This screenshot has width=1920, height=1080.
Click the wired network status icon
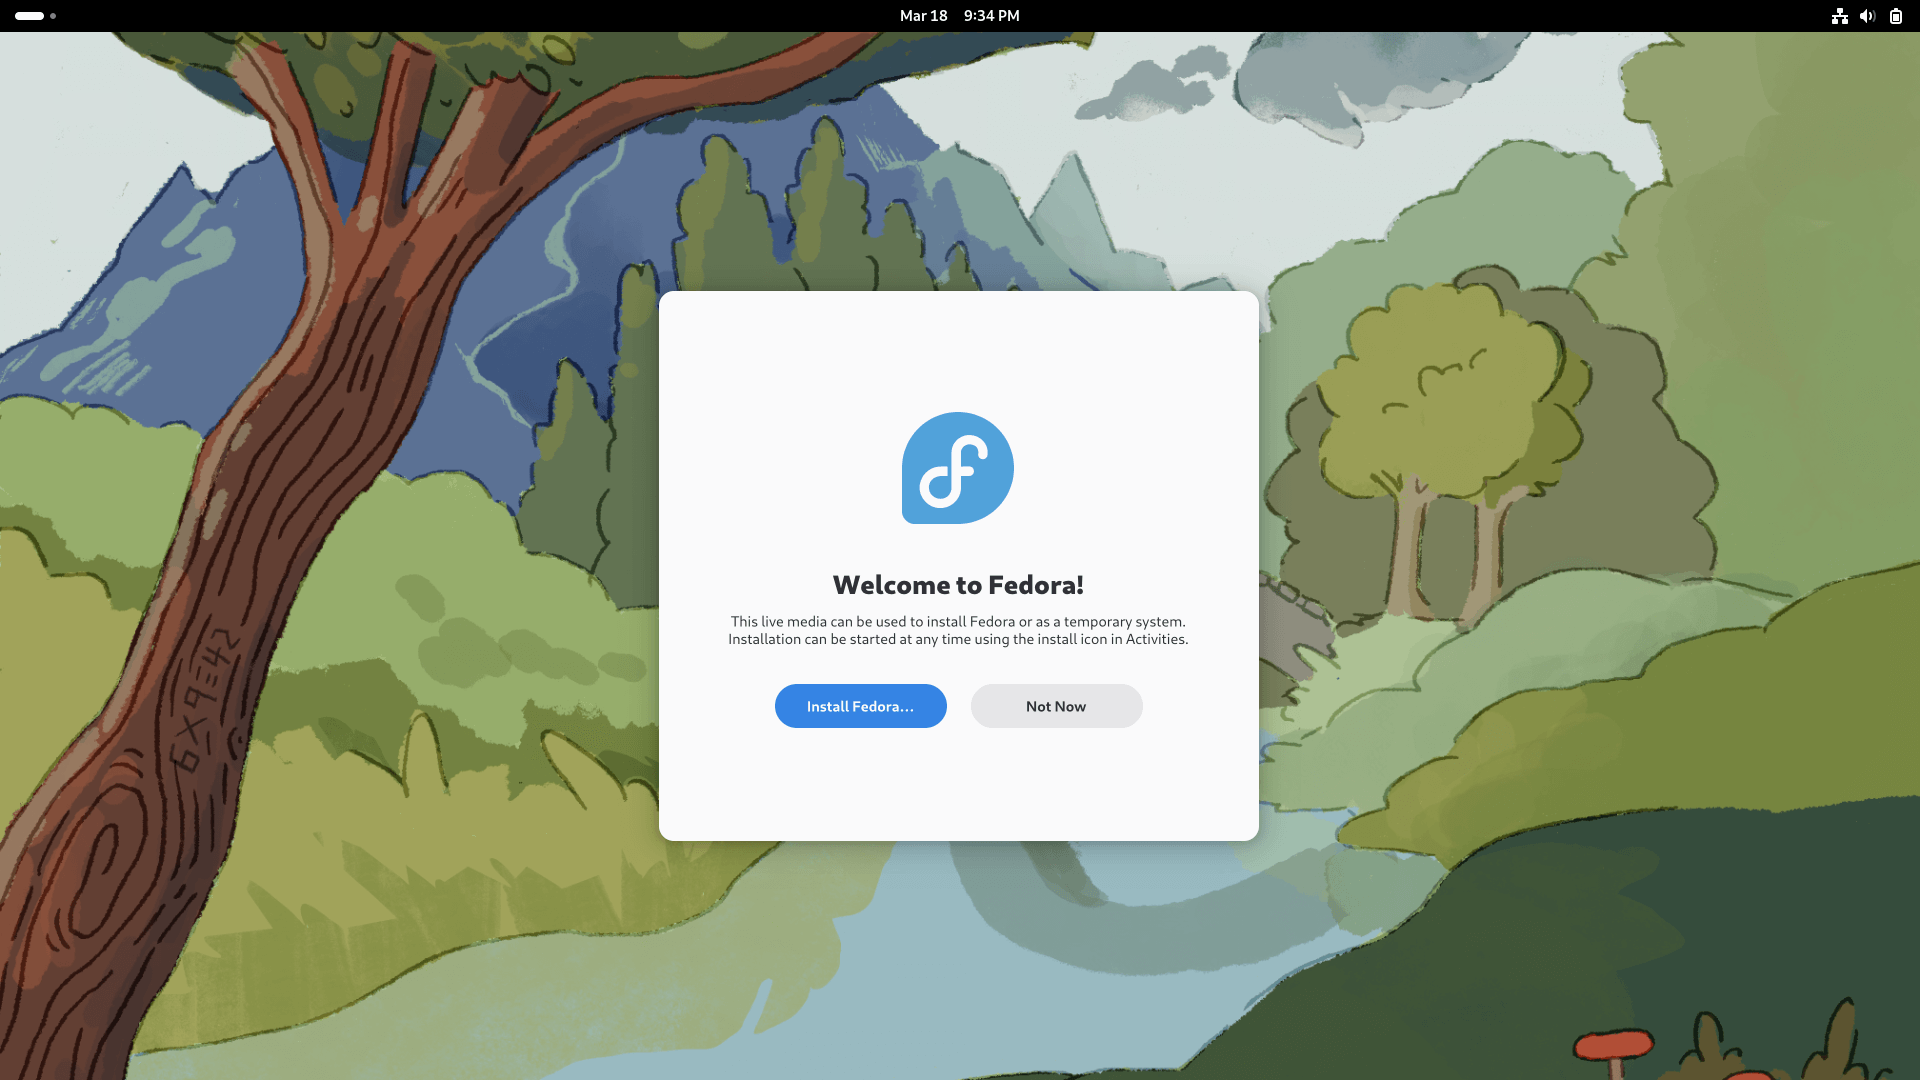(1839, 16)
